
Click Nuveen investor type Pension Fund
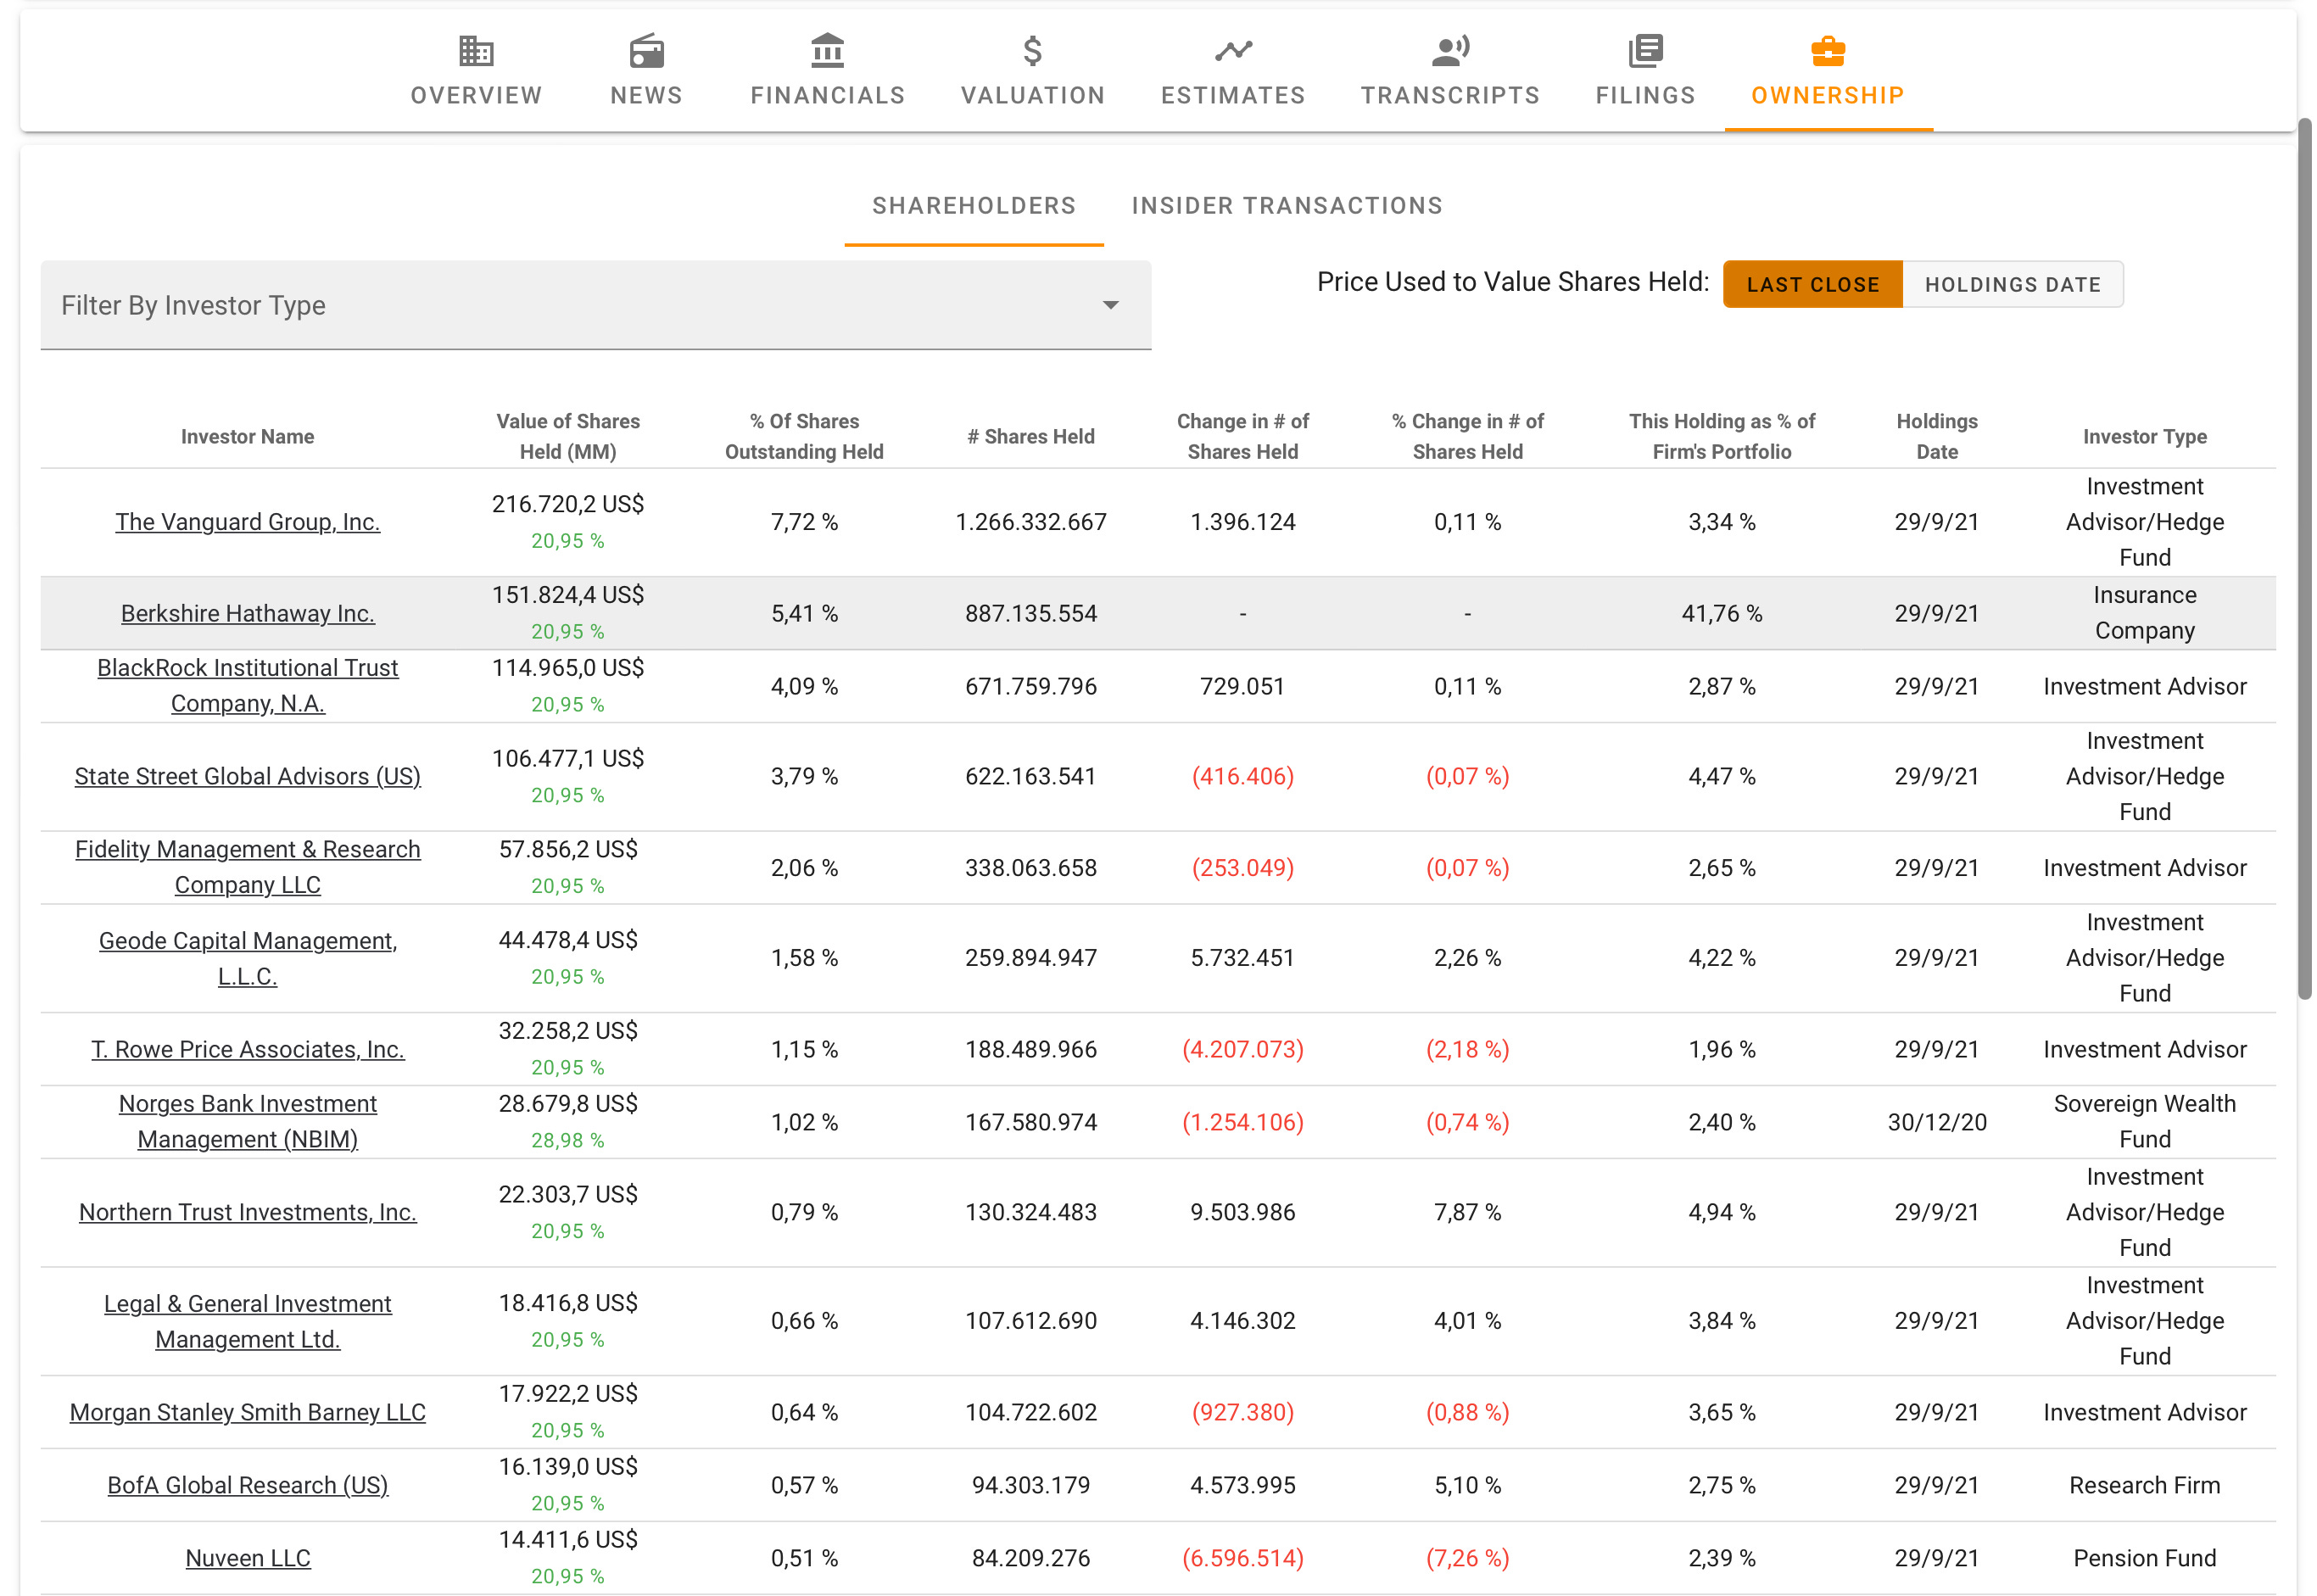2145,1558
